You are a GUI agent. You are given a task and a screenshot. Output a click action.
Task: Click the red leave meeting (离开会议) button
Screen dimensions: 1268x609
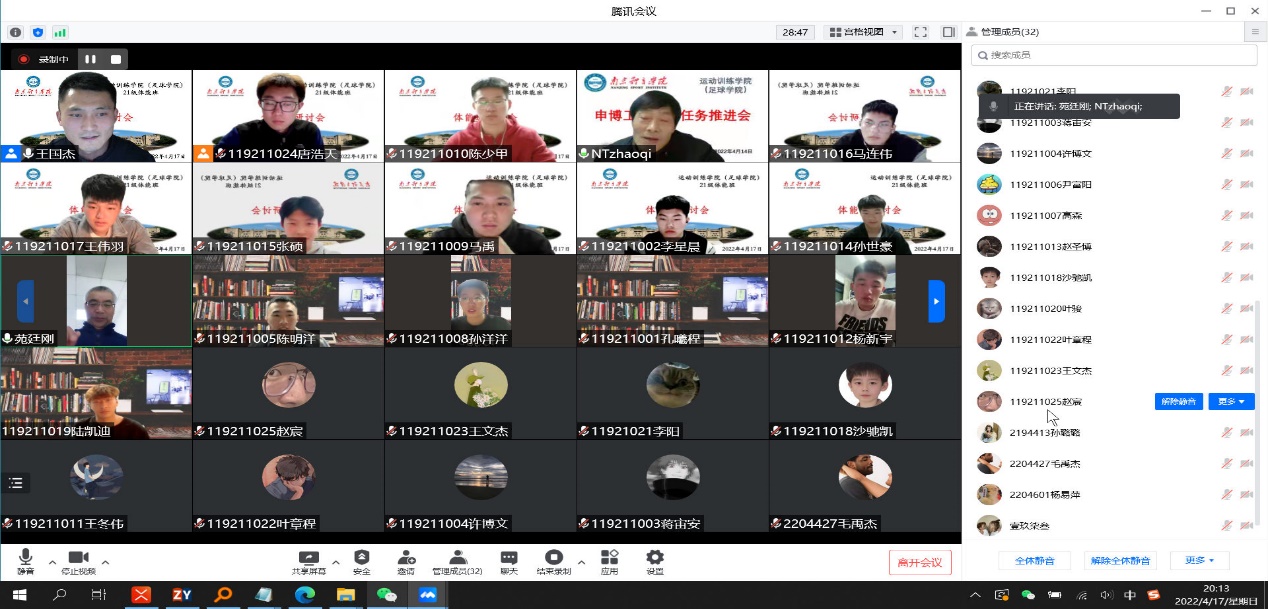pyautogui.click(x=920, y=562)
